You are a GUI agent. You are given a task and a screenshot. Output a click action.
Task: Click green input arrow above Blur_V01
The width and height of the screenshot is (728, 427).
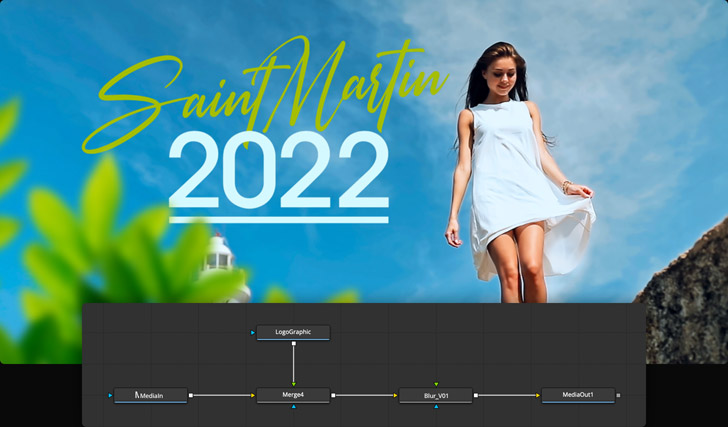[436, 383]
